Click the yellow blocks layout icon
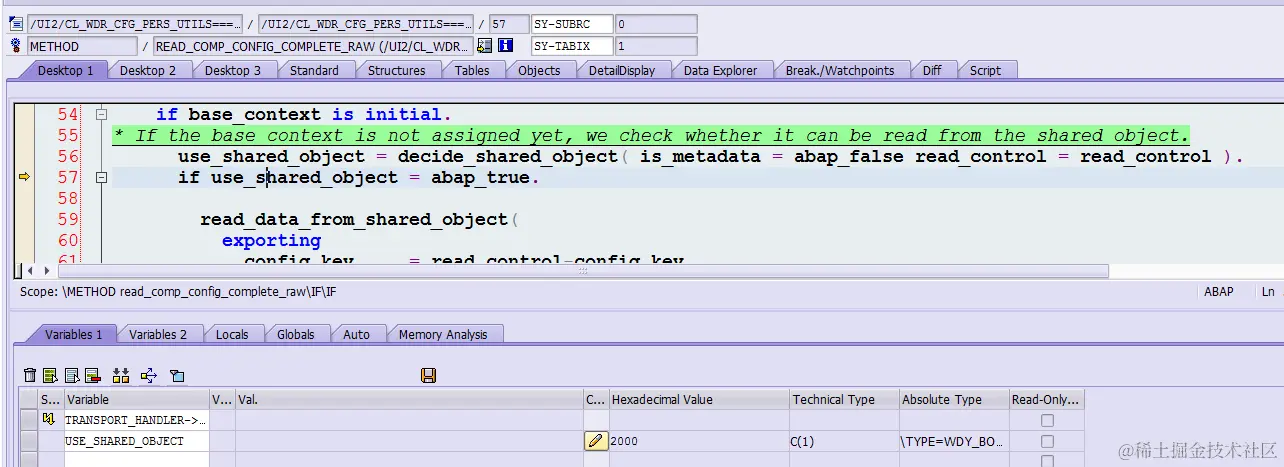The width and height of the screenshot is (1284, 467). (121, 376)
